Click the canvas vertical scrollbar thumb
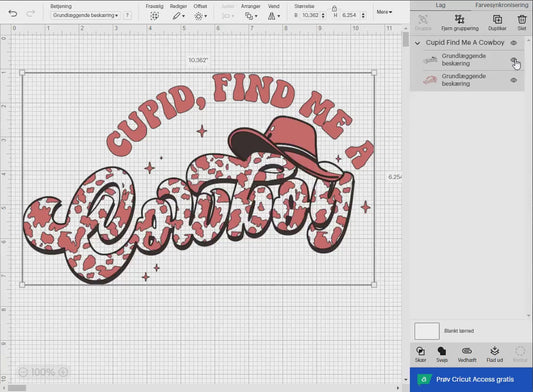The image size is (533, 392). tap(406, 39)
